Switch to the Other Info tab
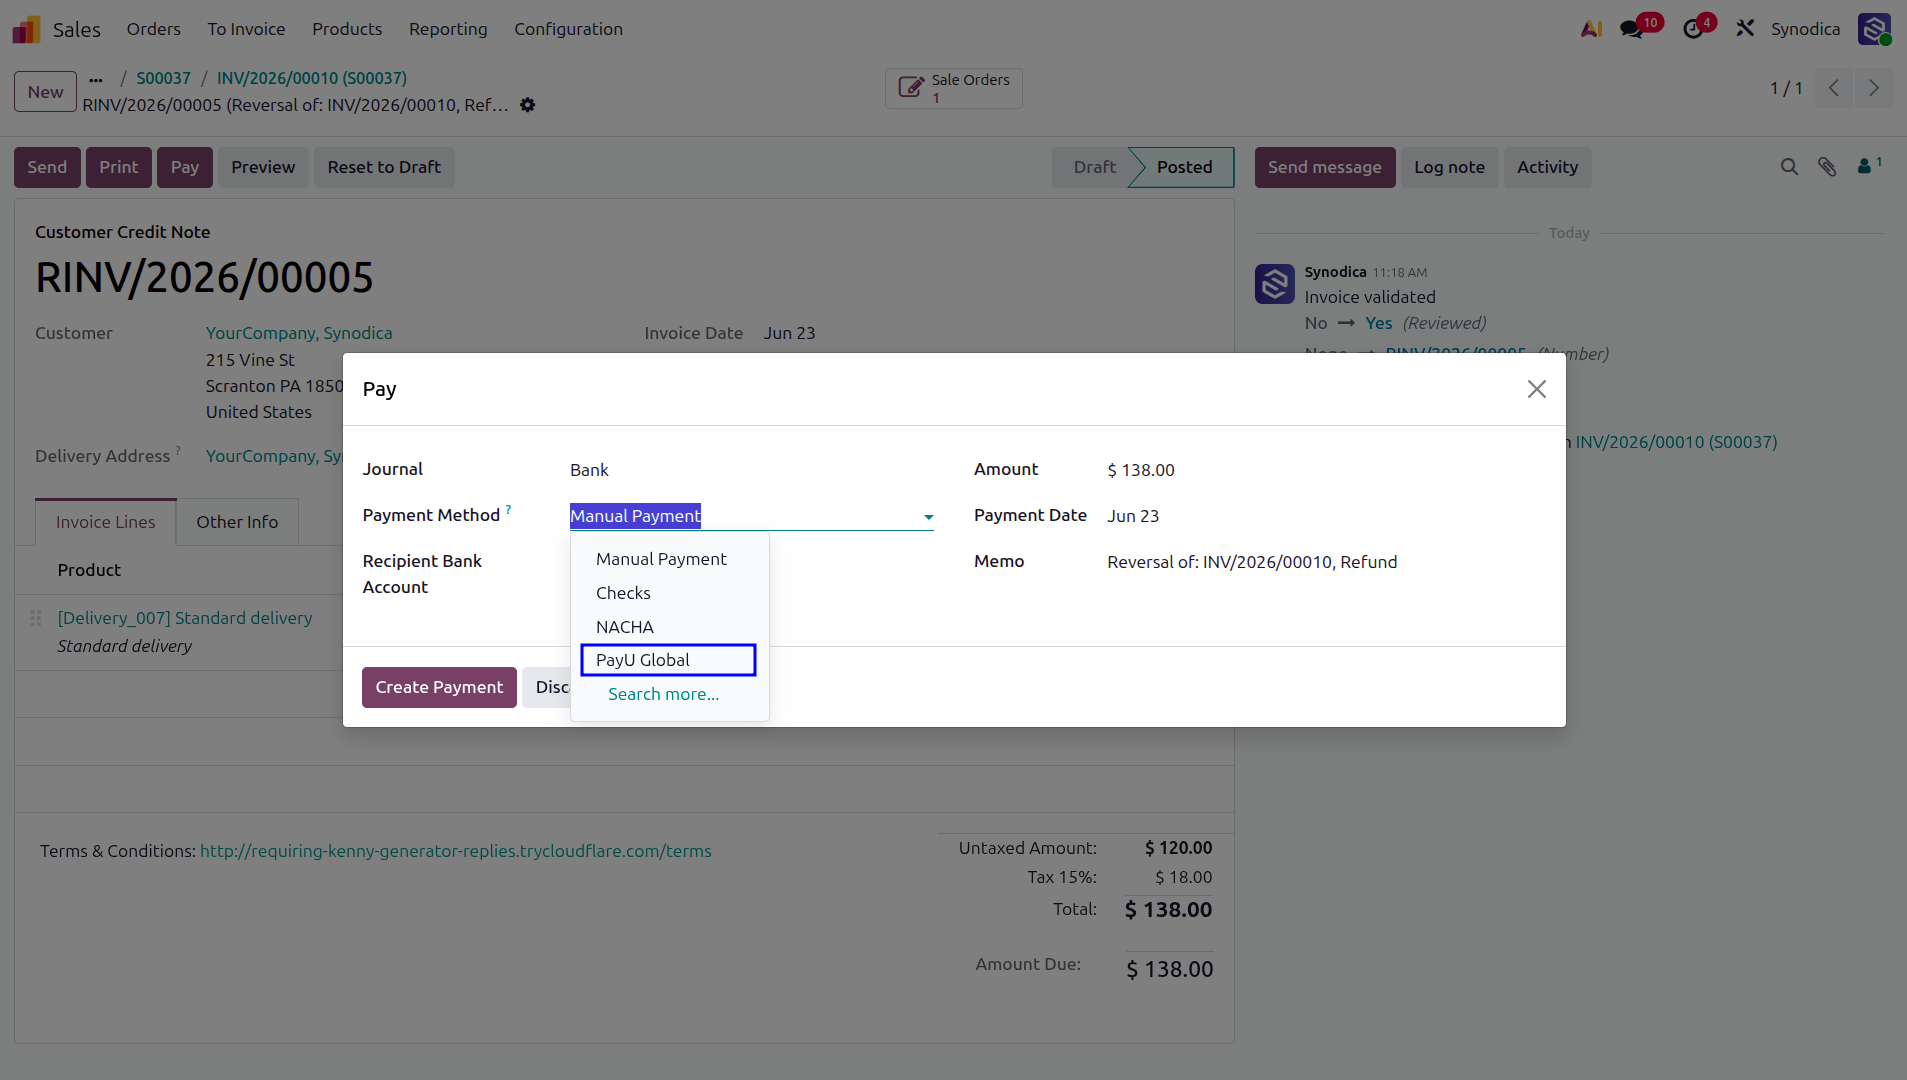1907x1080 pixels. [237, 522]
